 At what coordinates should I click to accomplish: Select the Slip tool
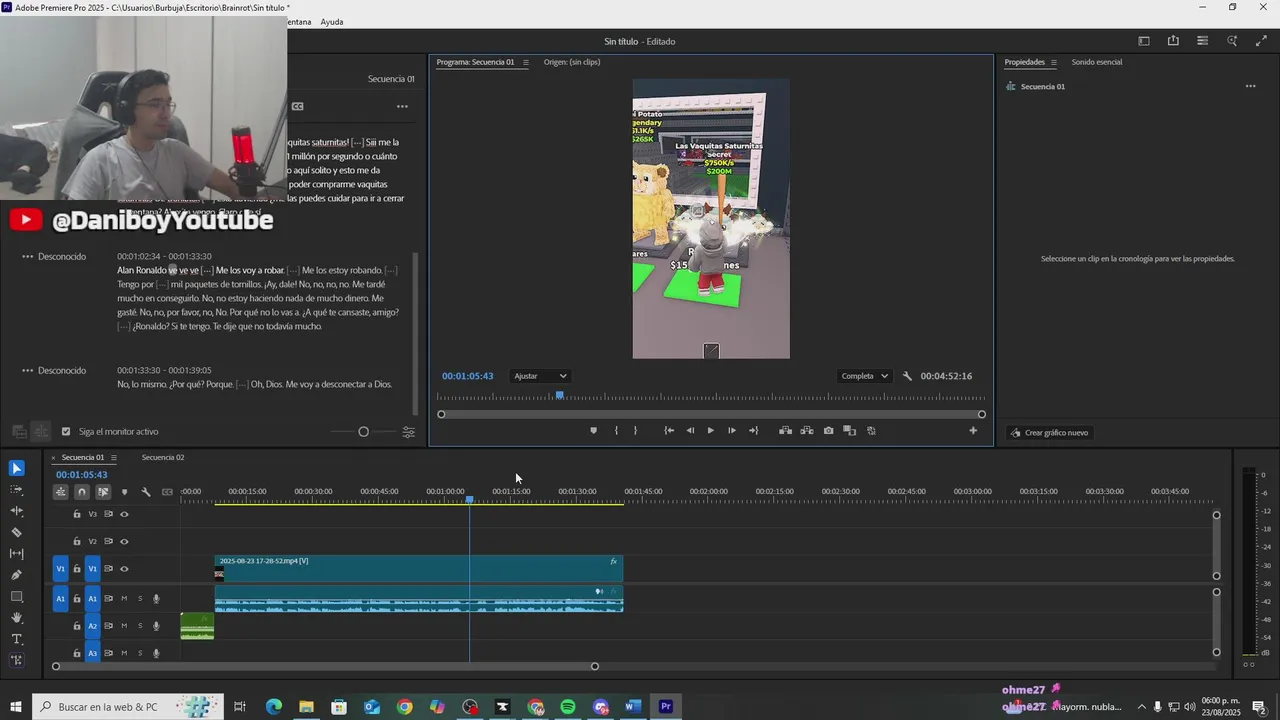[17, 554]
